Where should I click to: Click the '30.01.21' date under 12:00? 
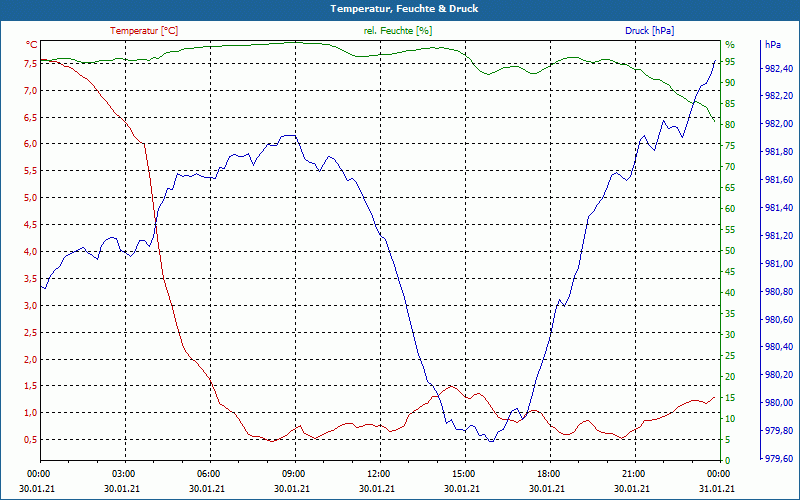[x=377, y=488]
